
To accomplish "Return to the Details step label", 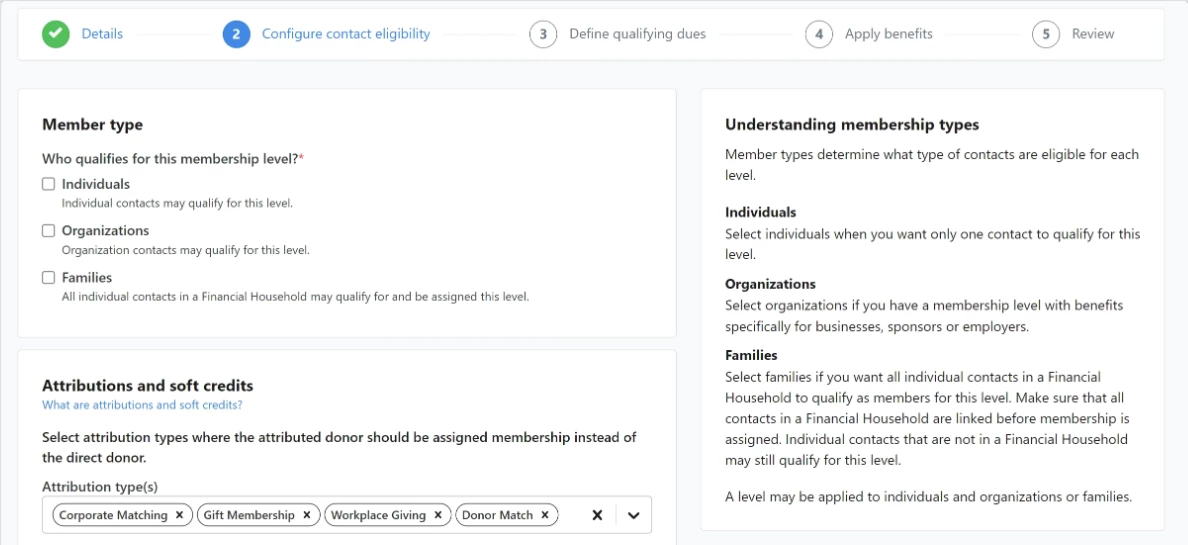I will (x=102, y=34).
